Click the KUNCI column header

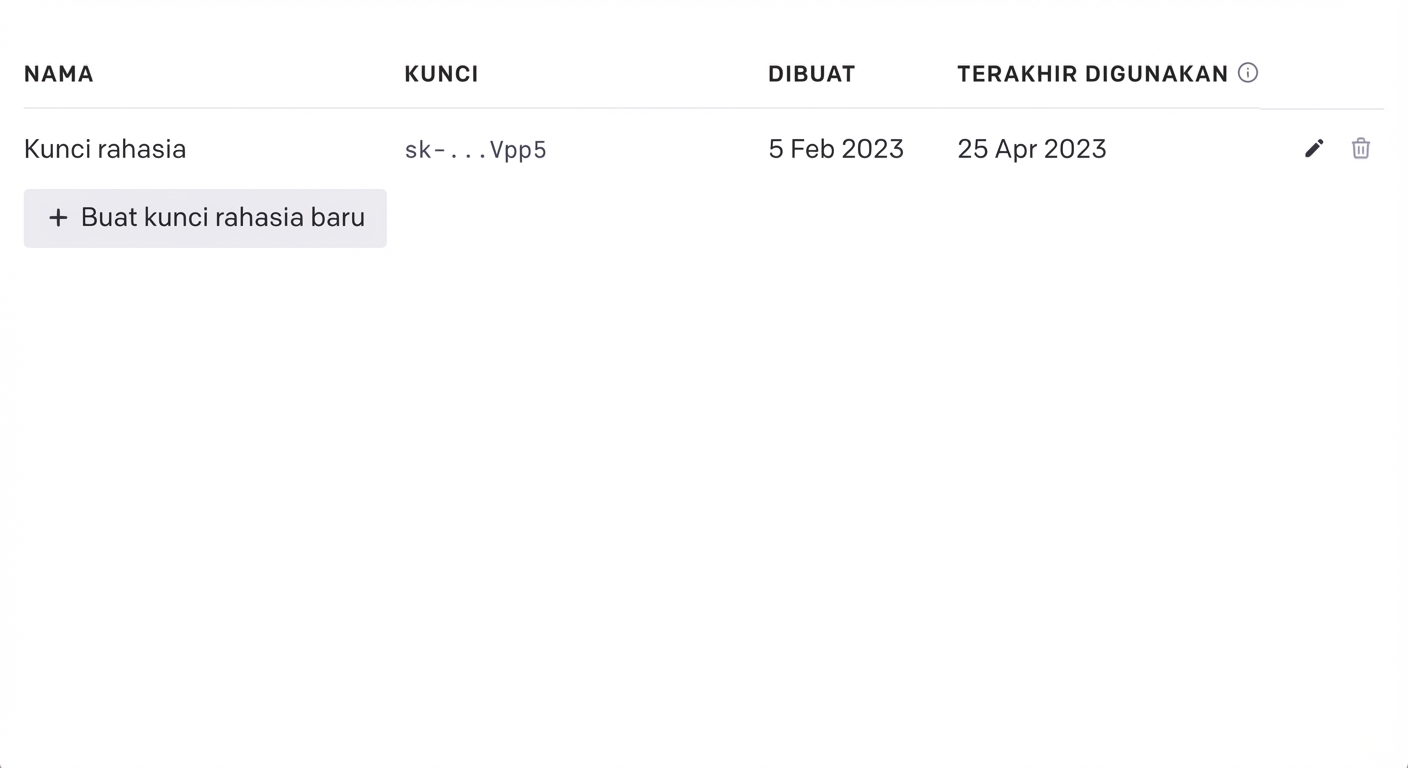[x=441, y=74]
